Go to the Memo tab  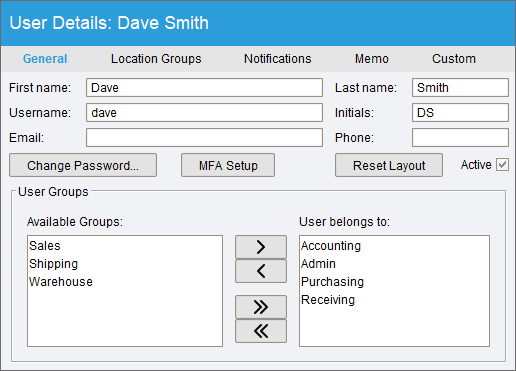(372, 59)
